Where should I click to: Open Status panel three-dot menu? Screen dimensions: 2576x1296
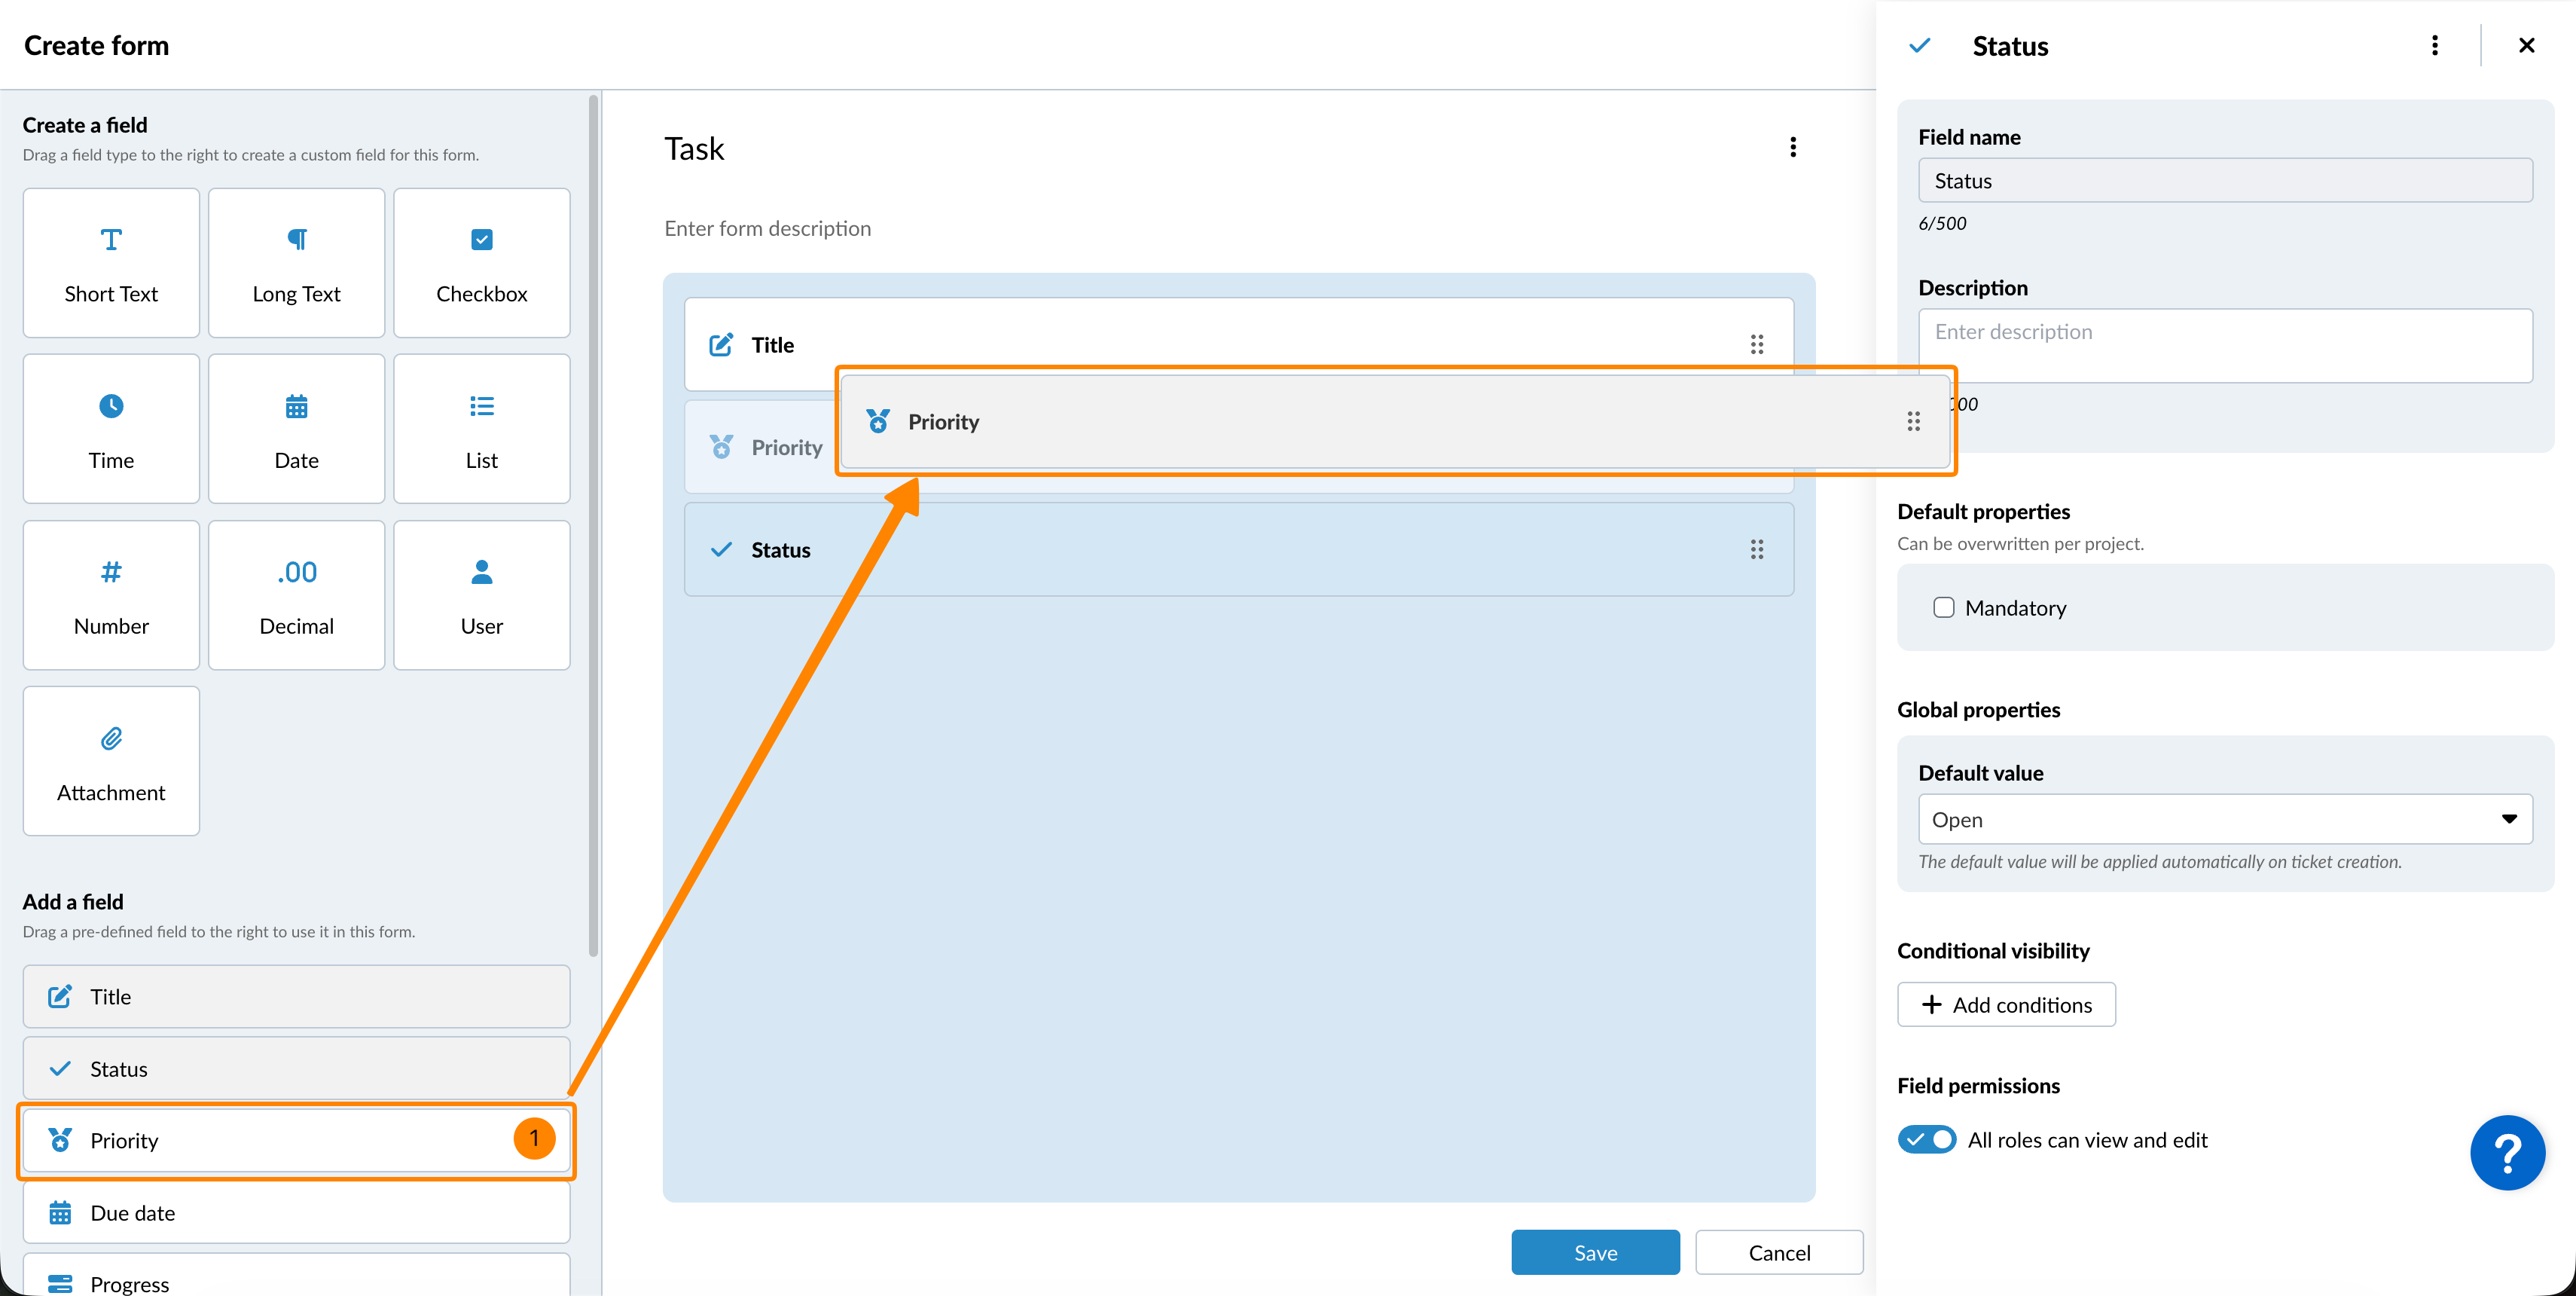(2434, 46)
